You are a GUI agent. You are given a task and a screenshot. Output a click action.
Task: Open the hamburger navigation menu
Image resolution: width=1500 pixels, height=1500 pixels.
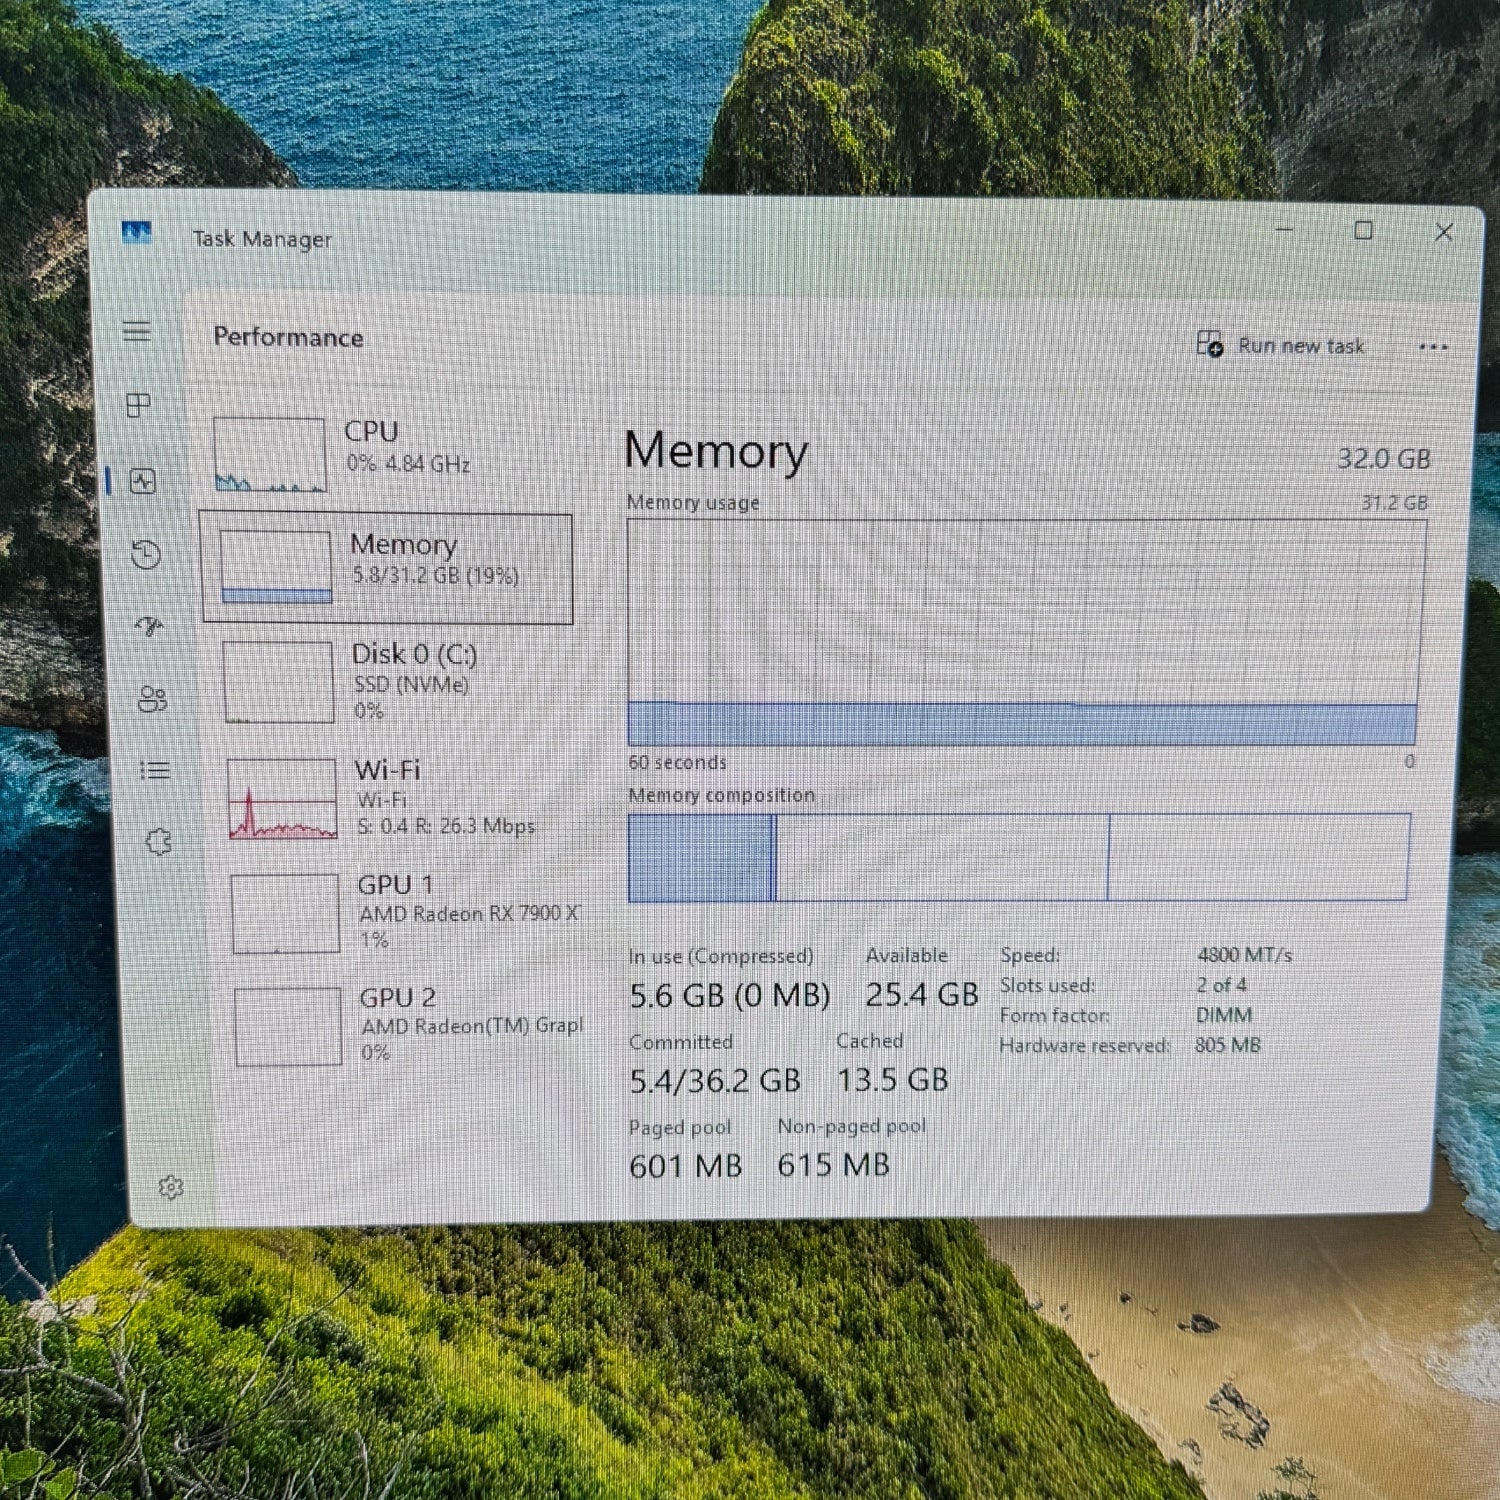pos(137,331)
